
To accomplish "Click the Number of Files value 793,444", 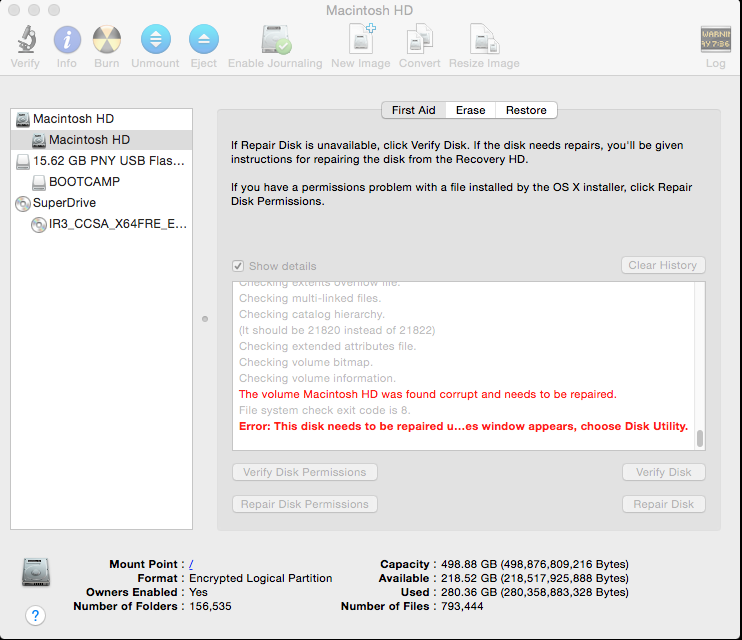I will [462, 606].
